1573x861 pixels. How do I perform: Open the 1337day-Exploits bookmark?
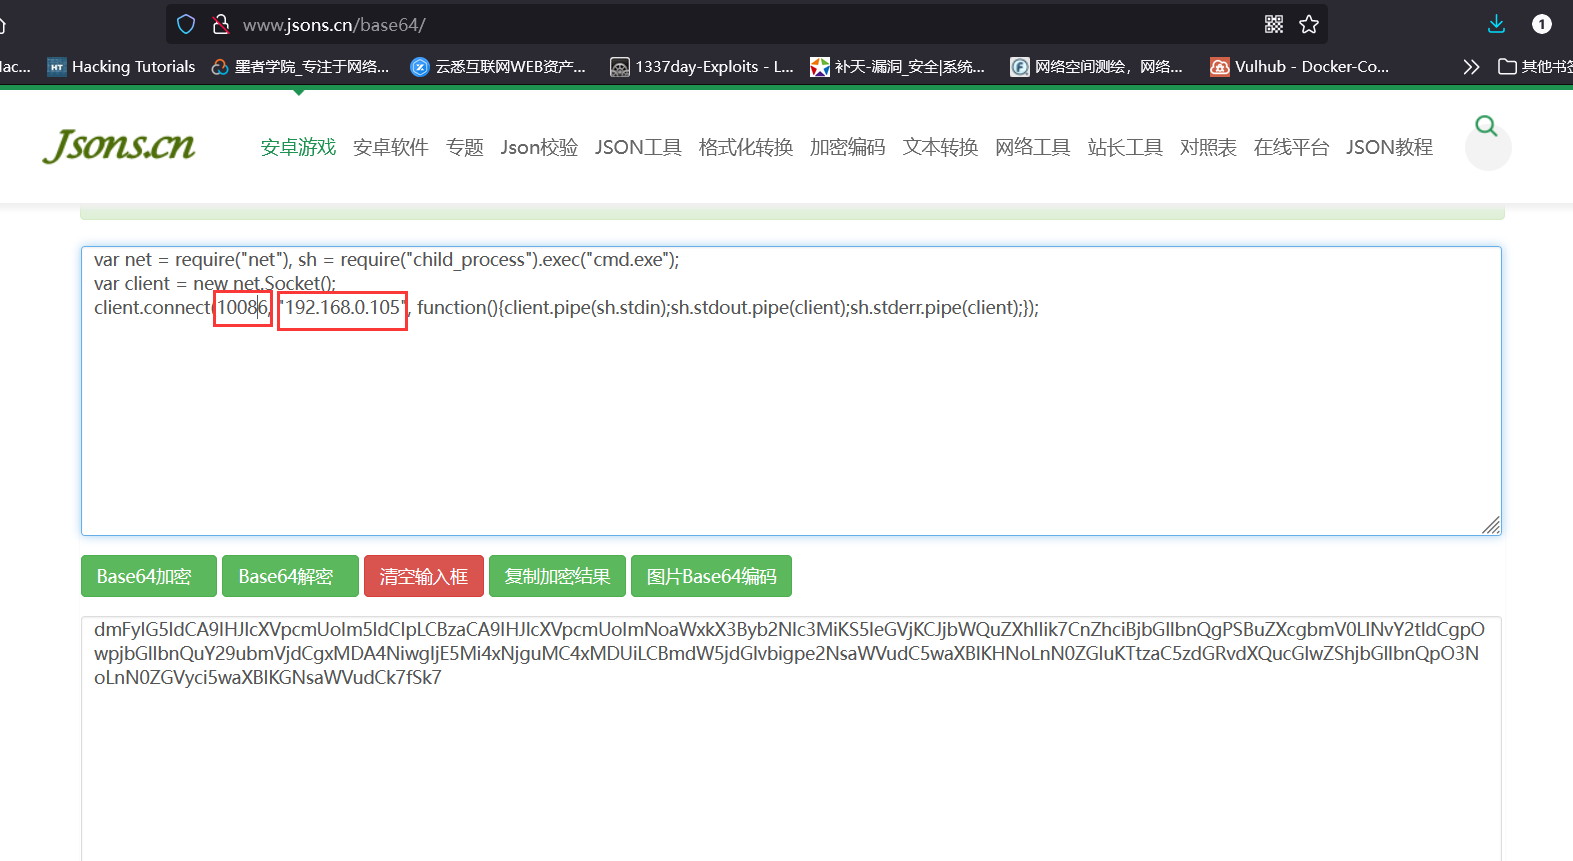click(702, 67)
